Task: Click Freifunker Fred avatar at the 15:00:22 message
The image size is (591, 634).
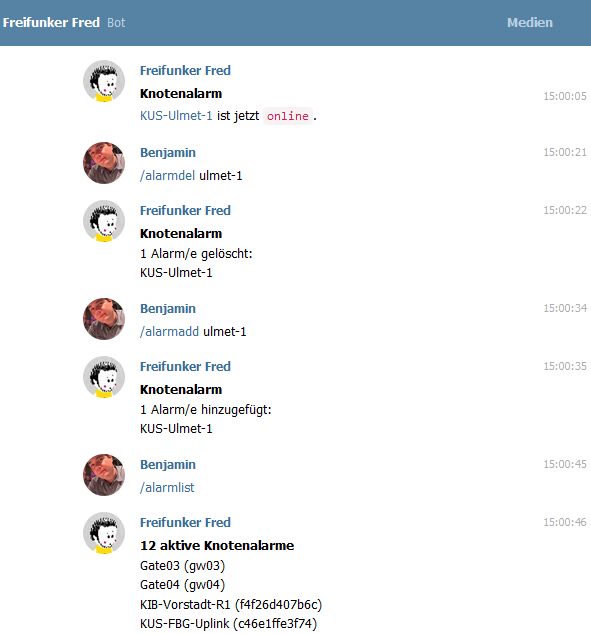Action: point(104,221)
